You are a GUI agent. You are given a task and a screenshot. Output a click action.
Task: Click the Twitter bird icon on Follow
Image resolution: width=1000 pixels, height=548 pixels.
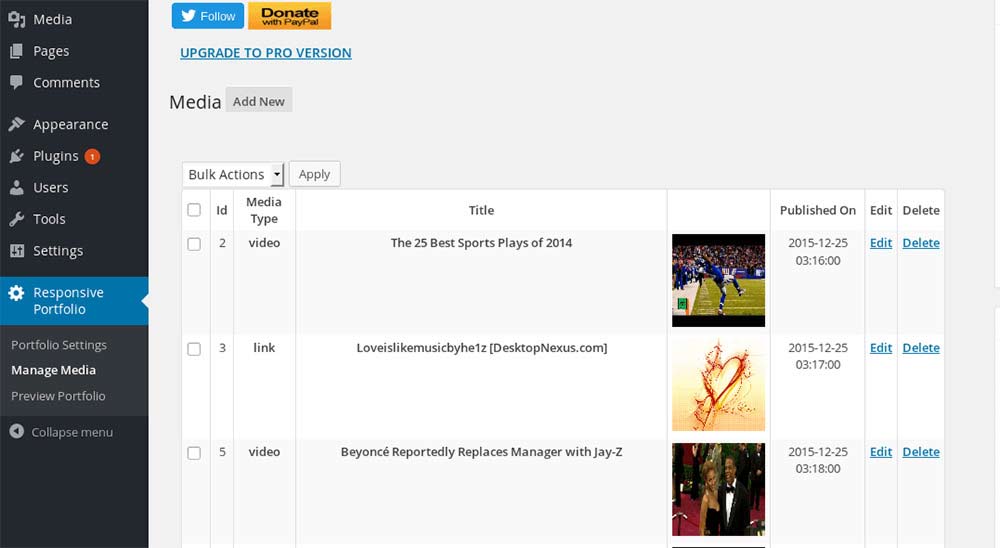188,16
